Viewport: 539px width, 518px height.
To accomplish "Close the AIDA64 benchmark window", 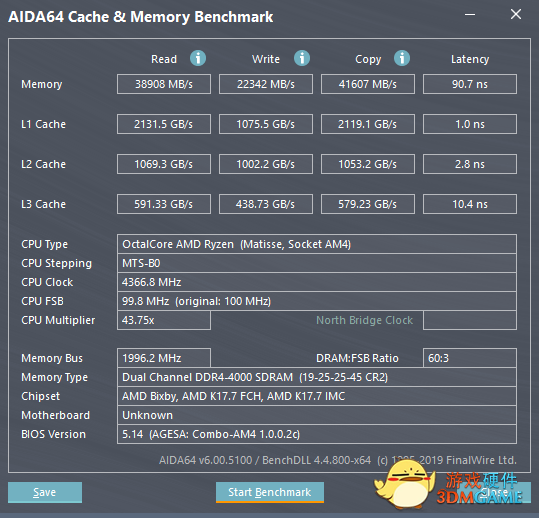I will click(x=516, y=14).
